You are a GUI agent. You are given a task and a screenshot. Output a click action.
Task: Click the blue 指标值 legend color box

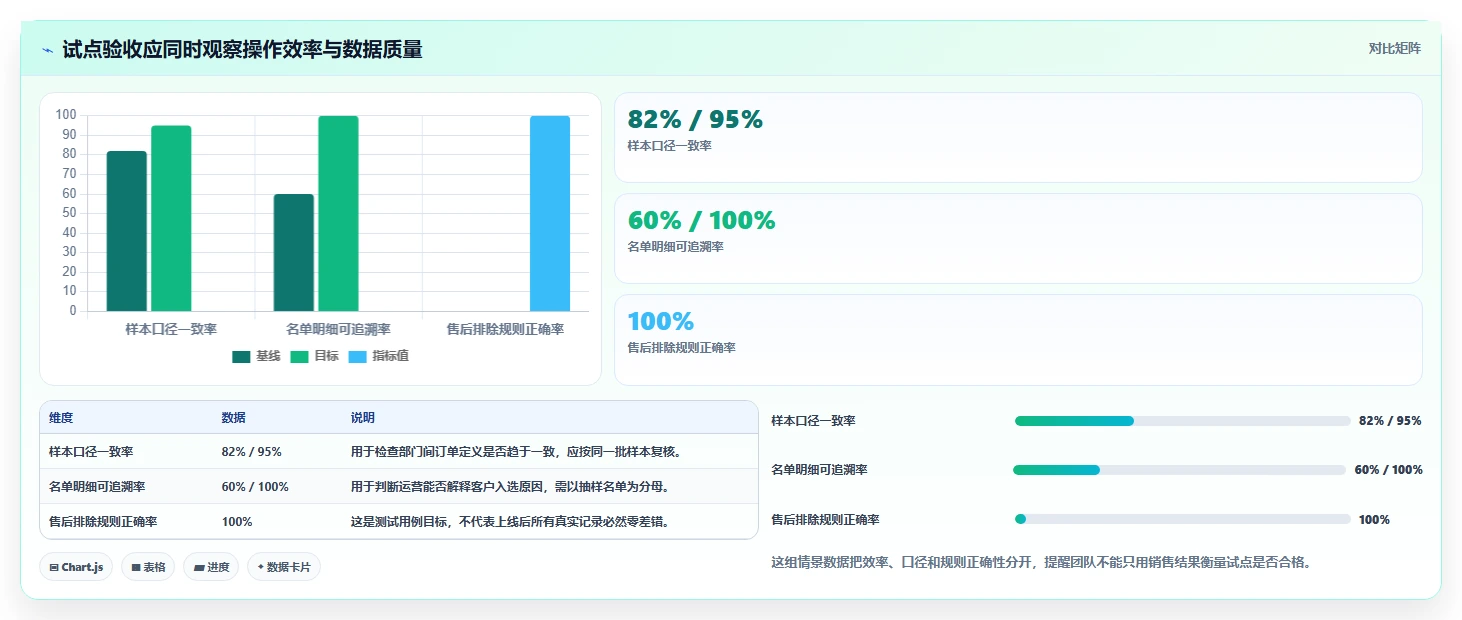coord(357,357)
